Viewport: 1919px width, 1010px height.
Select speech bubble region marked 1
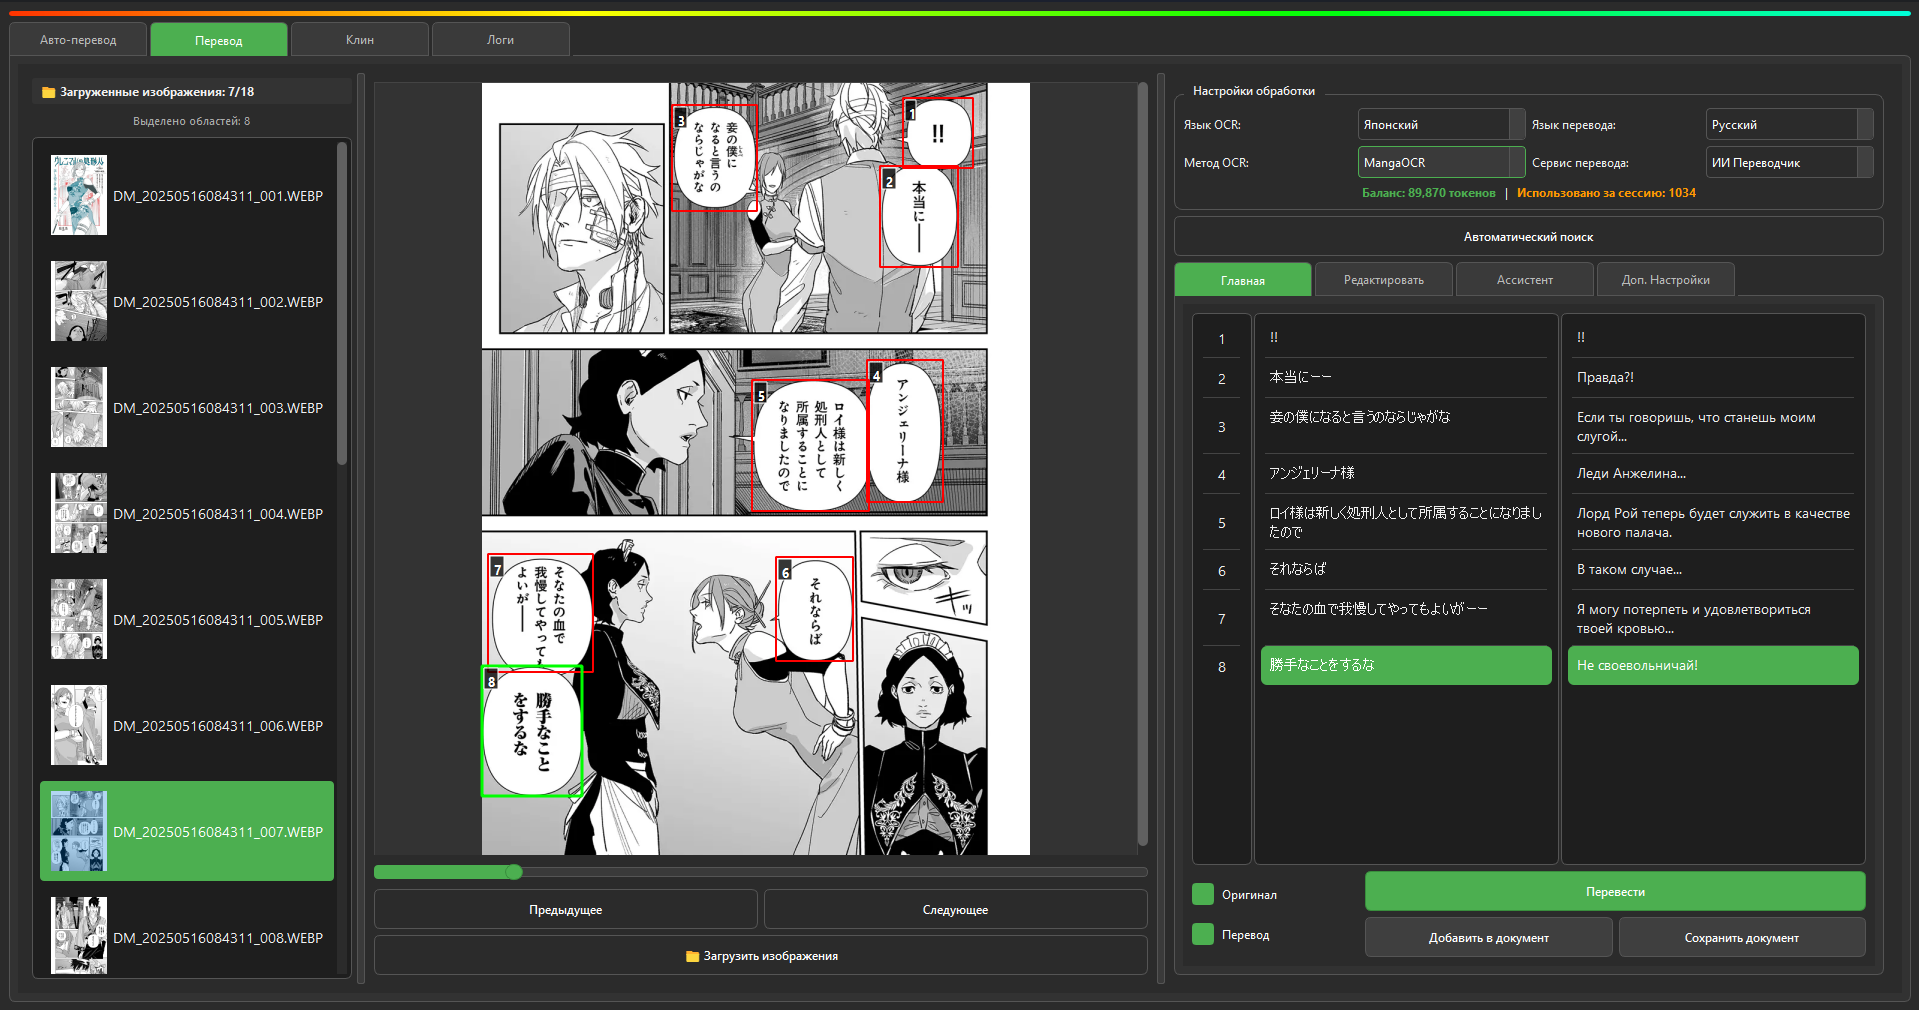click(938, 133)
